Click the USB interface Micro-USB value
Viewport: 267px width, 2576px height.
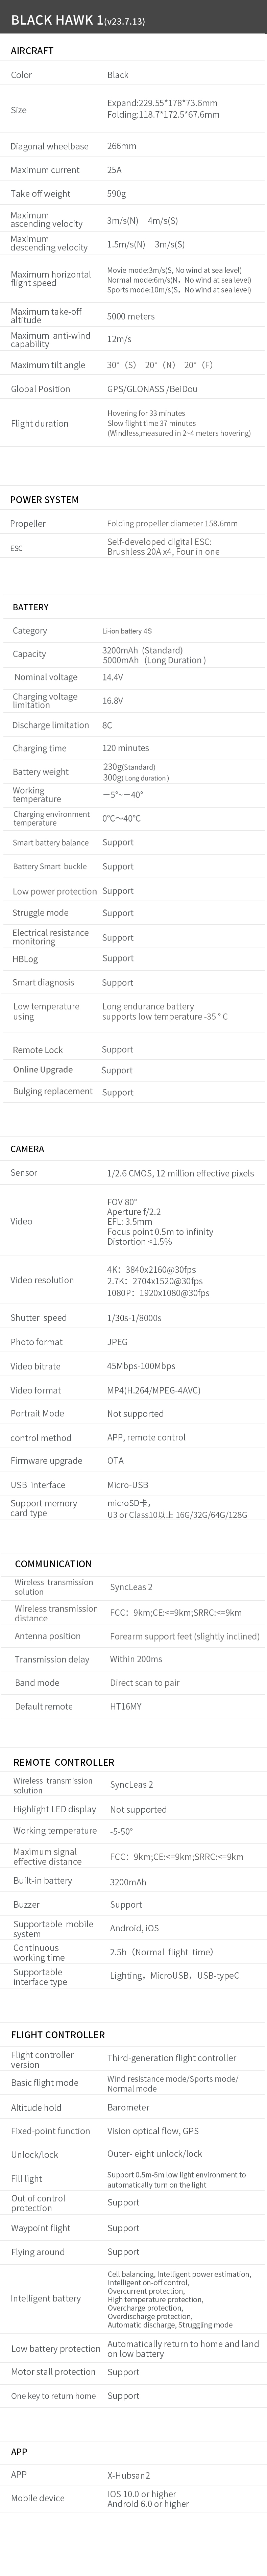(128, 1485)
